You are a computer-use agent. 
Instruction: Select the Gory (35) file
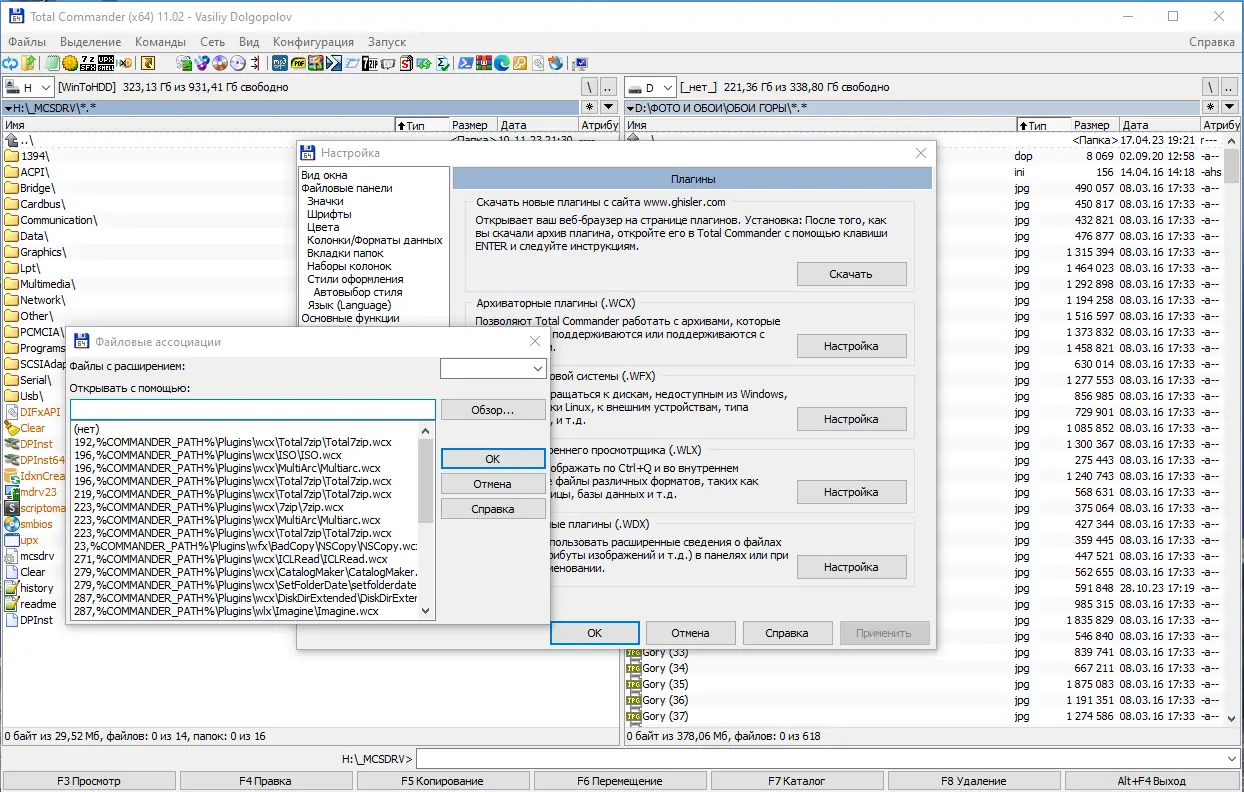tap(665, 684)
